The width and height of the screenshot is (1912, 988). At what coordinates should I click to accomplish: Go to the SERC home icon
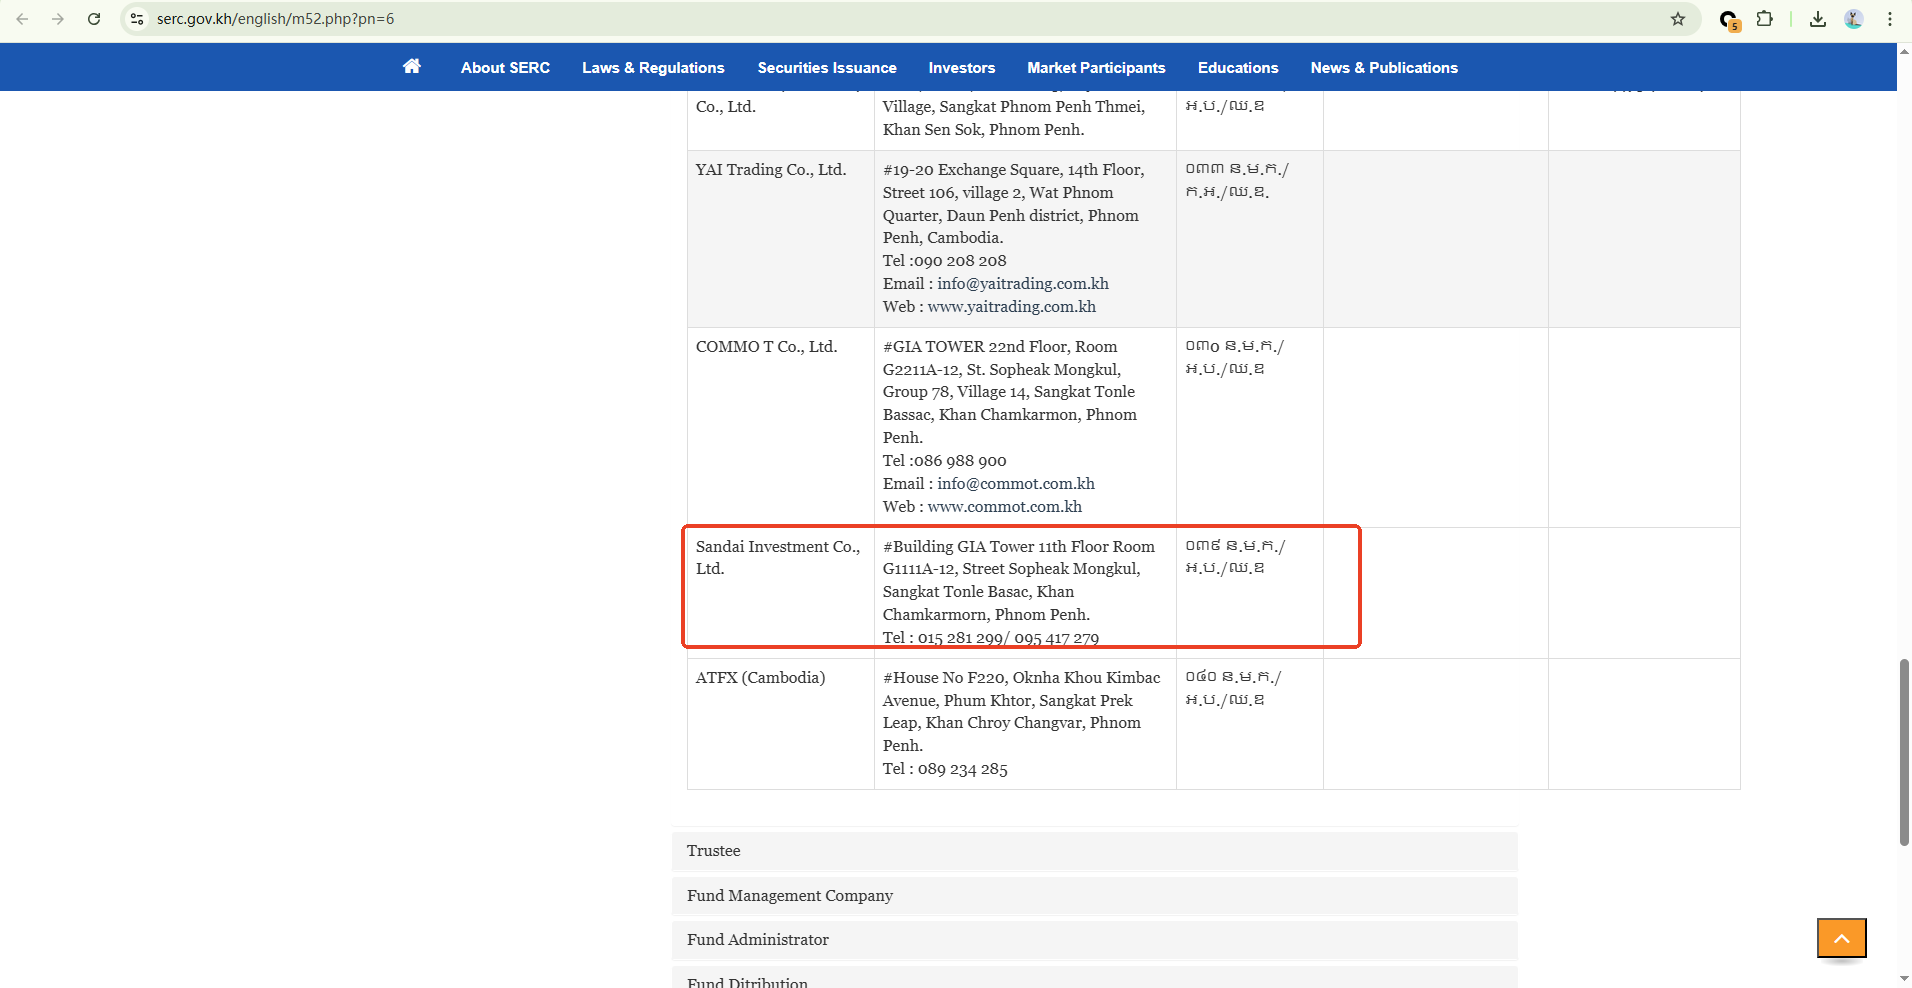[412, 67]
